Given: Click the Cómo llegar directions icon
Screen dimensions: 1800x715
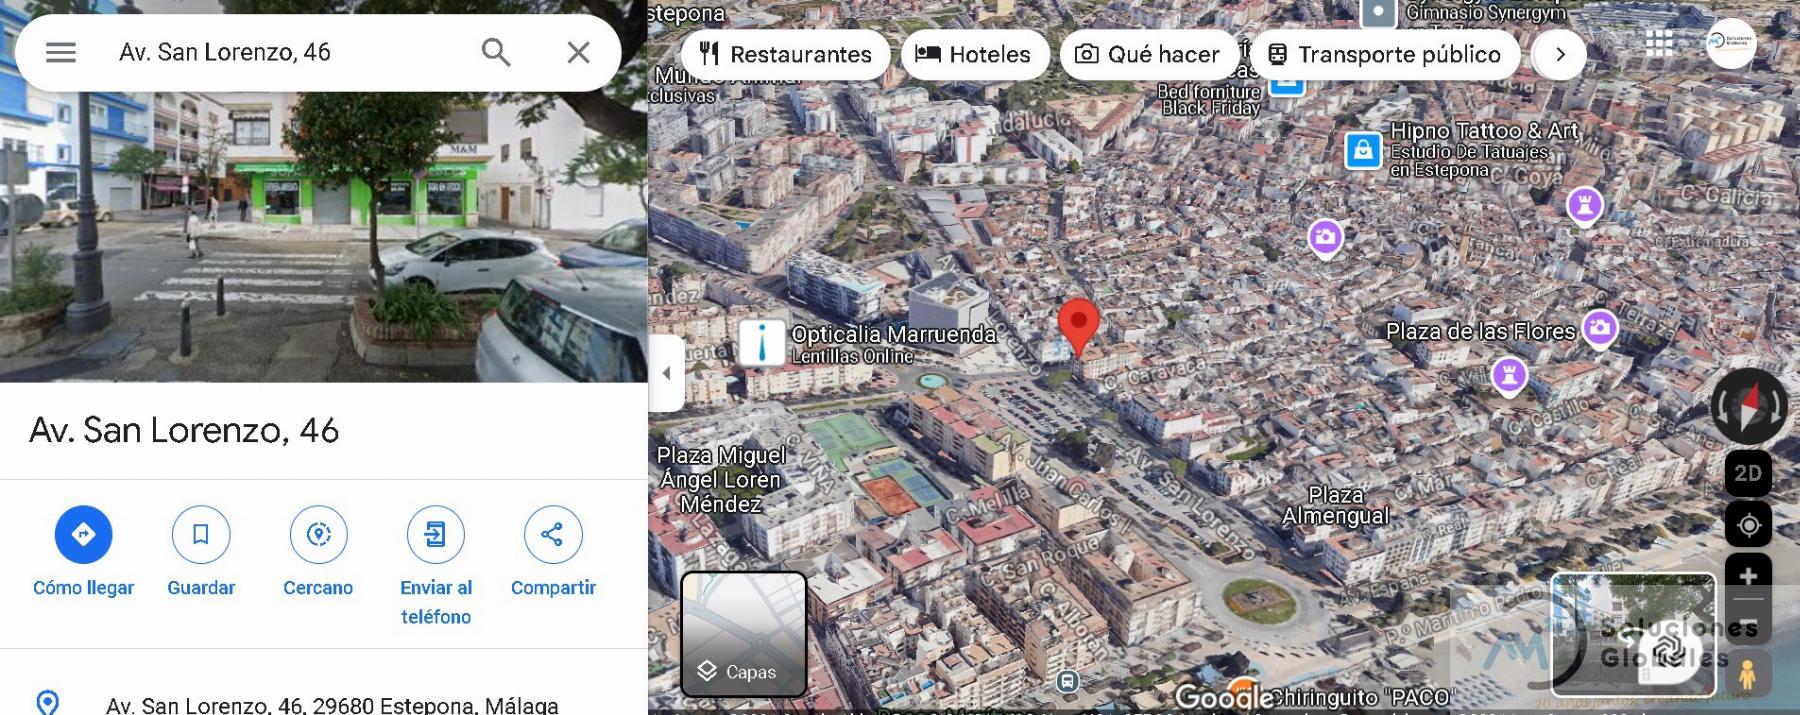Looking at the screenshot, I should (x=84, y=535).
